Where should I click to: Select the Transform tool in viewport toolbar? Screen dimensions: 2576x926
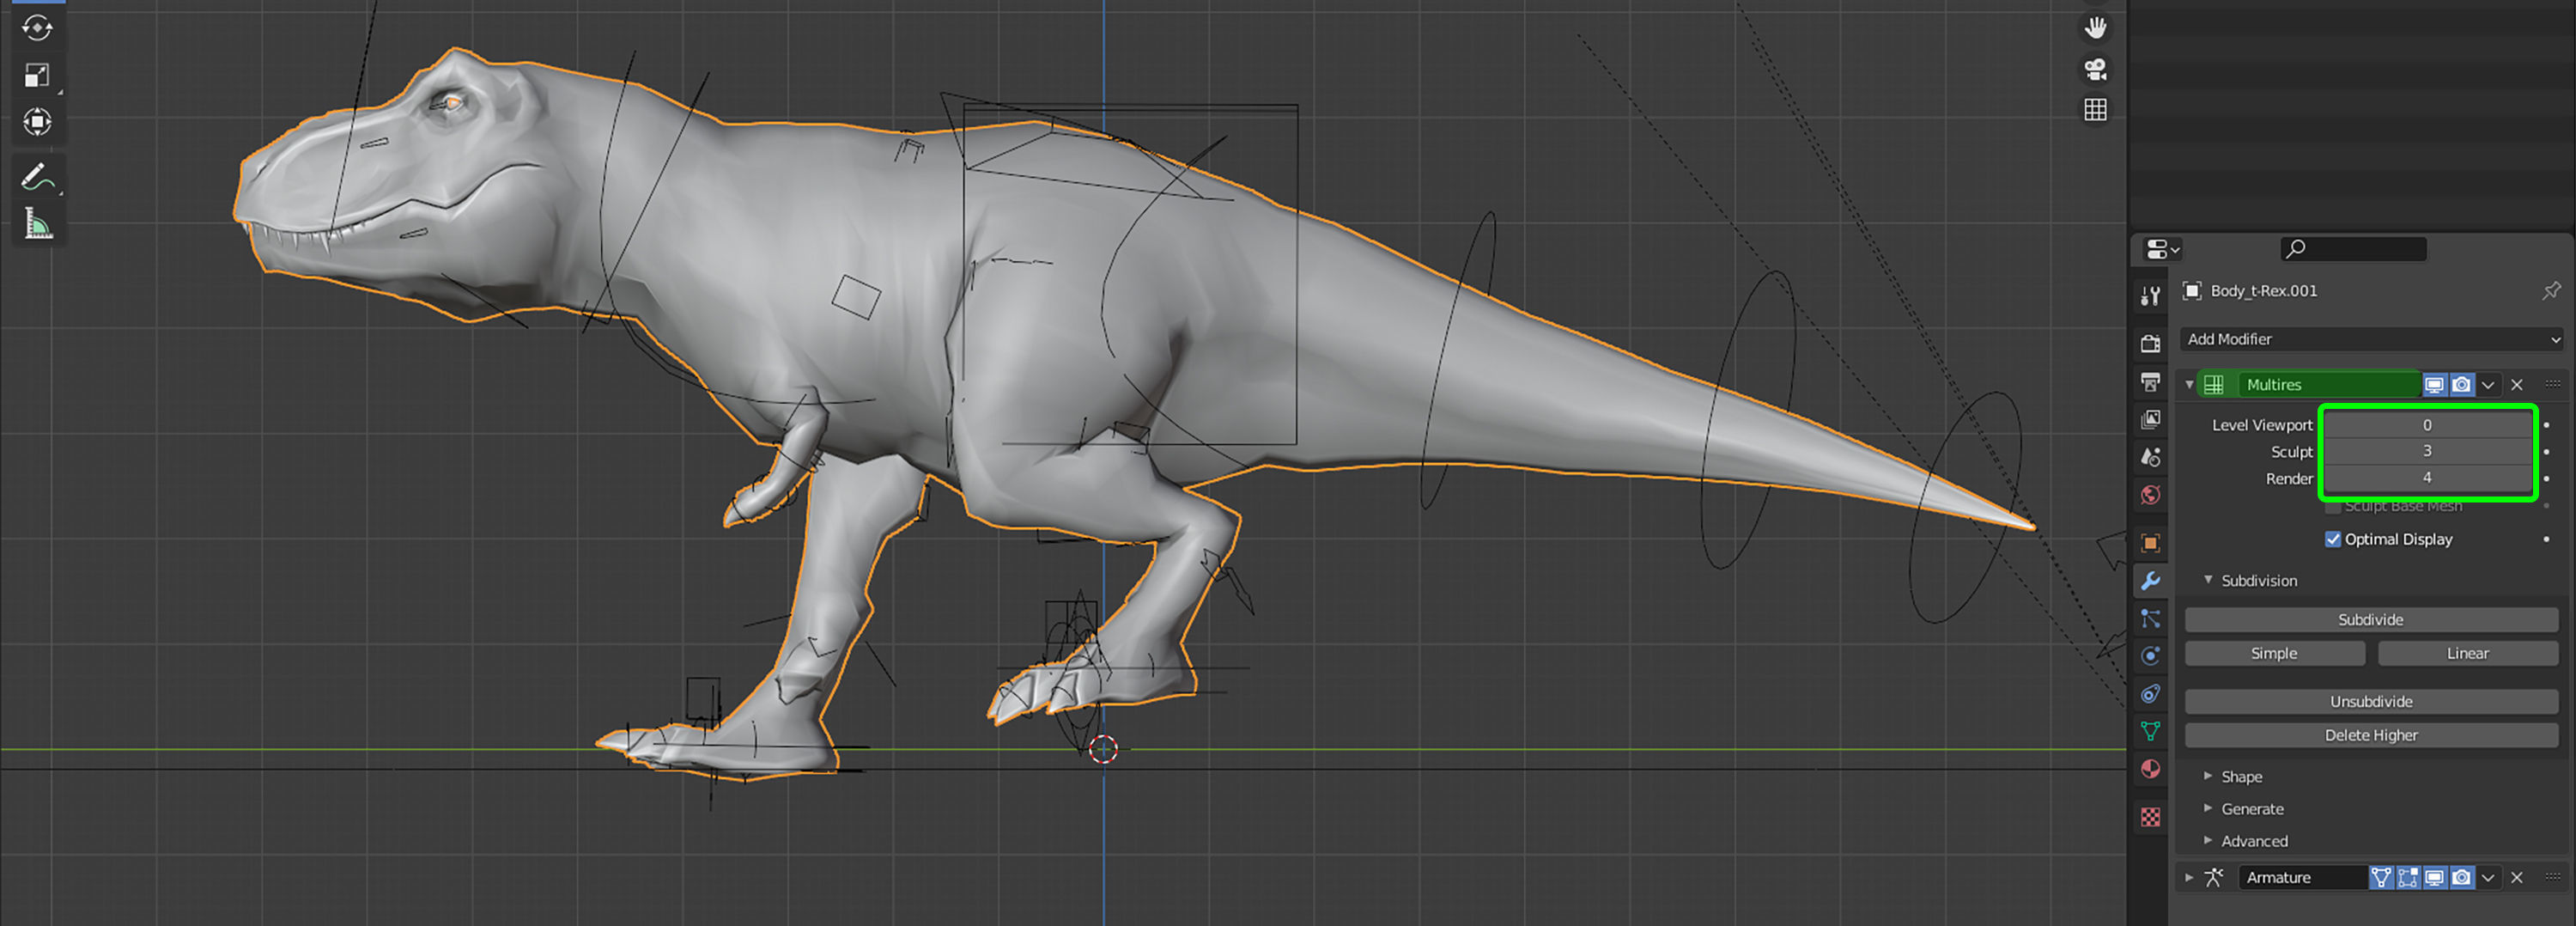[37, 122]
